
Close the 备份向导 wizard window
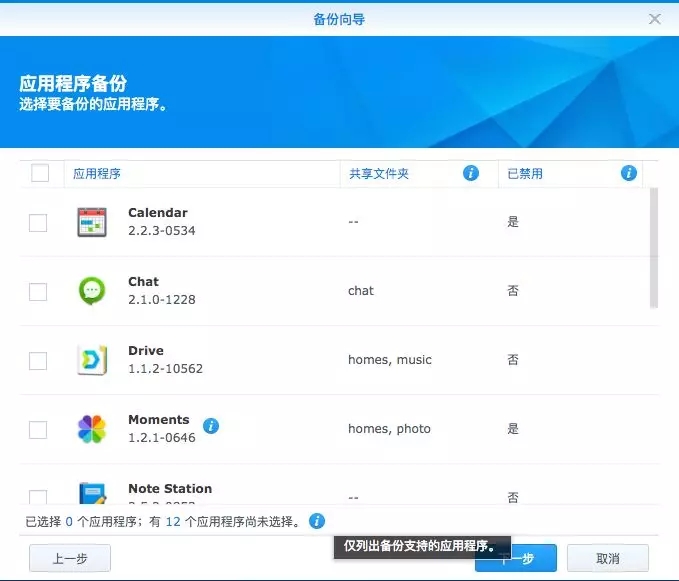coord(655,19)
